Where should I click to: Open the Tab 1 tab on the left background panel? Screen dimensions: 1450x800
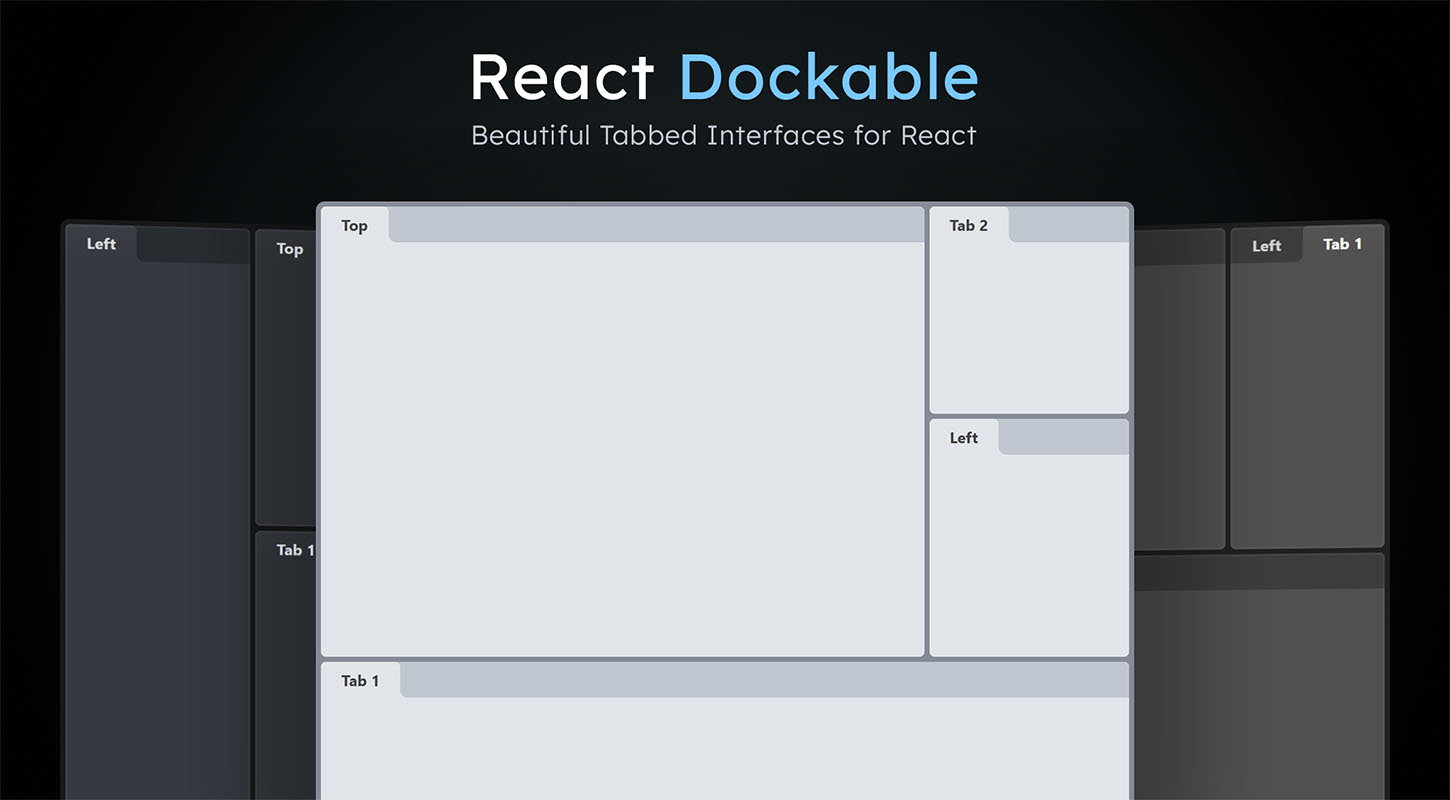(x=293, y=550)
